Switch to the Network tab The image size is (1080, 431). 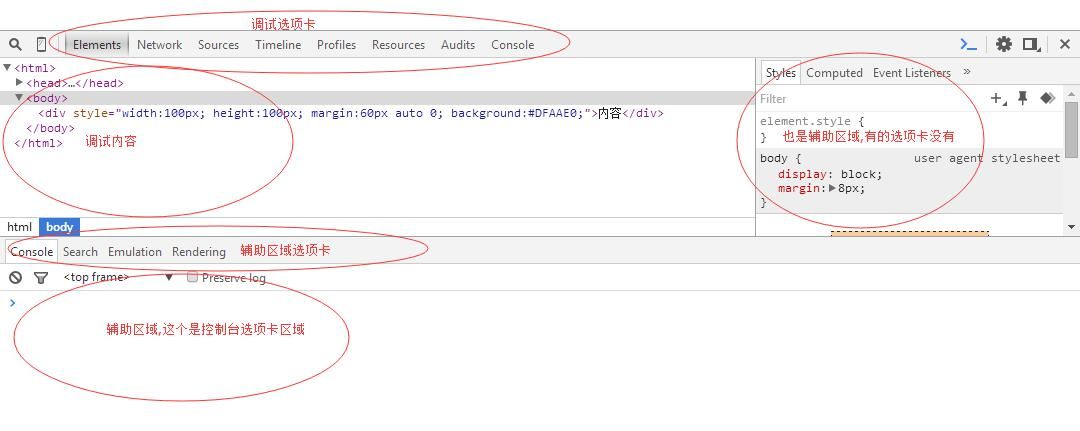(x=159, y=44)
